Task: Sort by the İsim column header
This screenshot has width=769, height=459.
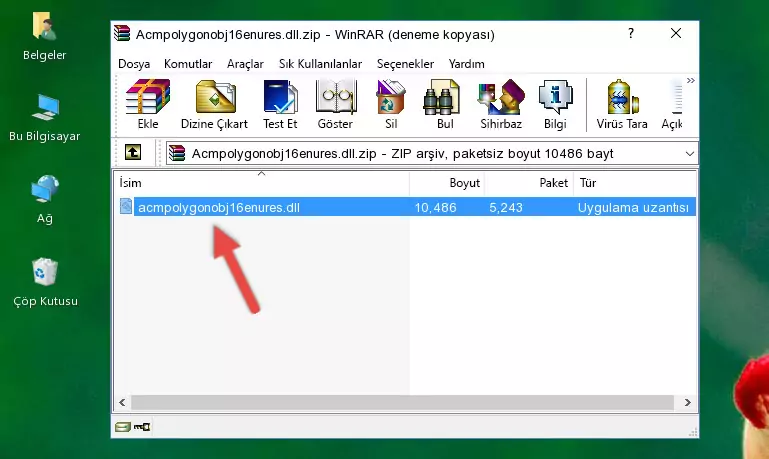Action: pos(262,183)
